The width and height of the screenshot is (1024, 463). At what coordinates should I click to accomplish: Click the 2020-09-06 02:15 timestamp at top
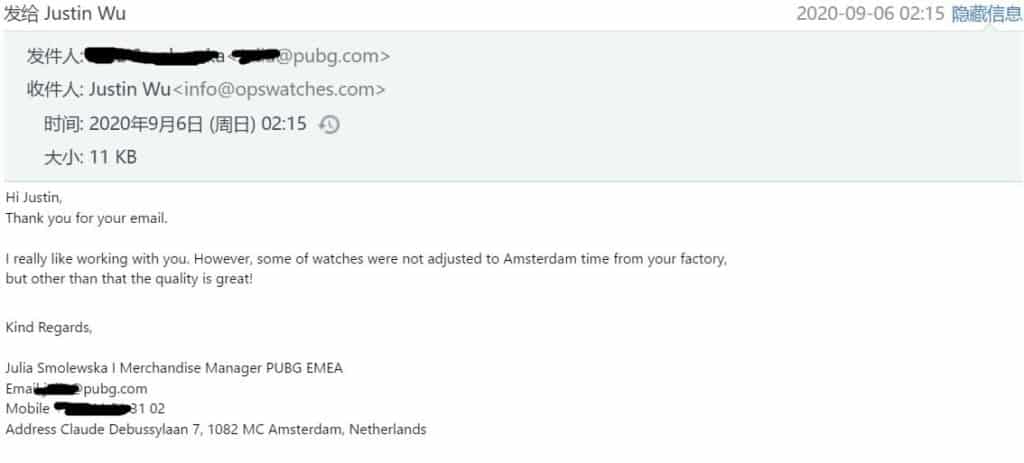[x=869, y=14]
